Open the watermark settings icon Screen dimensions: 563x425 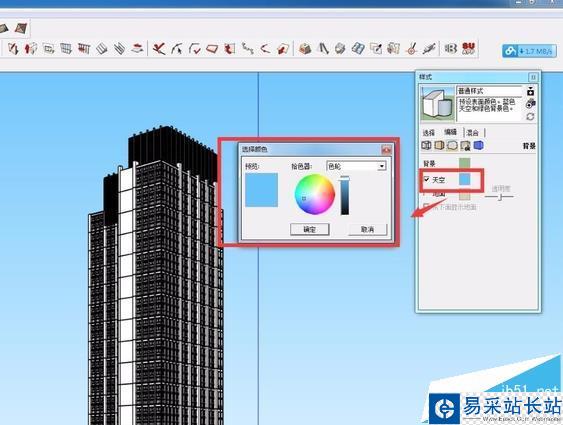pyautogui.click(x=465, y=145)
